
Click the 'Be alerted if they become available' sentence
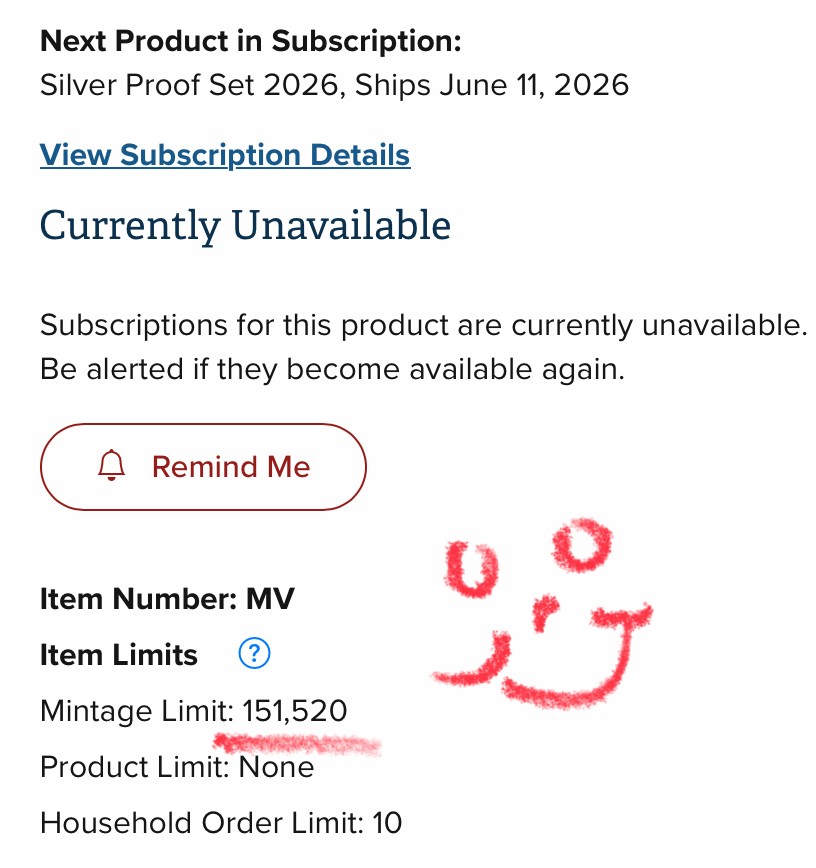tap(332, 370)
